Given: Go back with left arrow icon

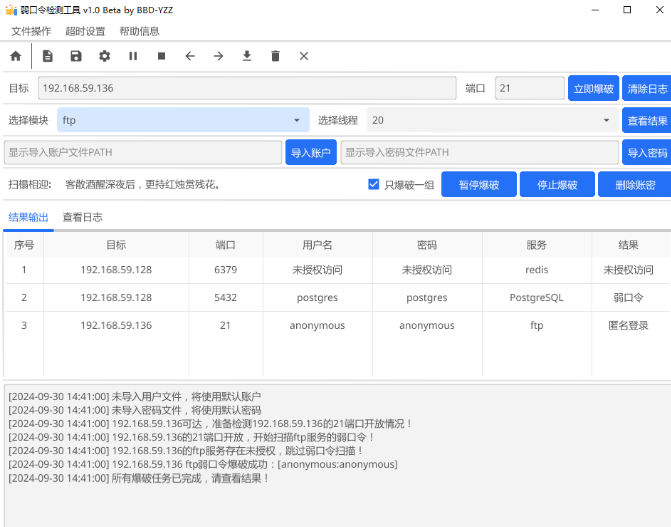Looking at the screenshot, I should [x=190, y=56].
